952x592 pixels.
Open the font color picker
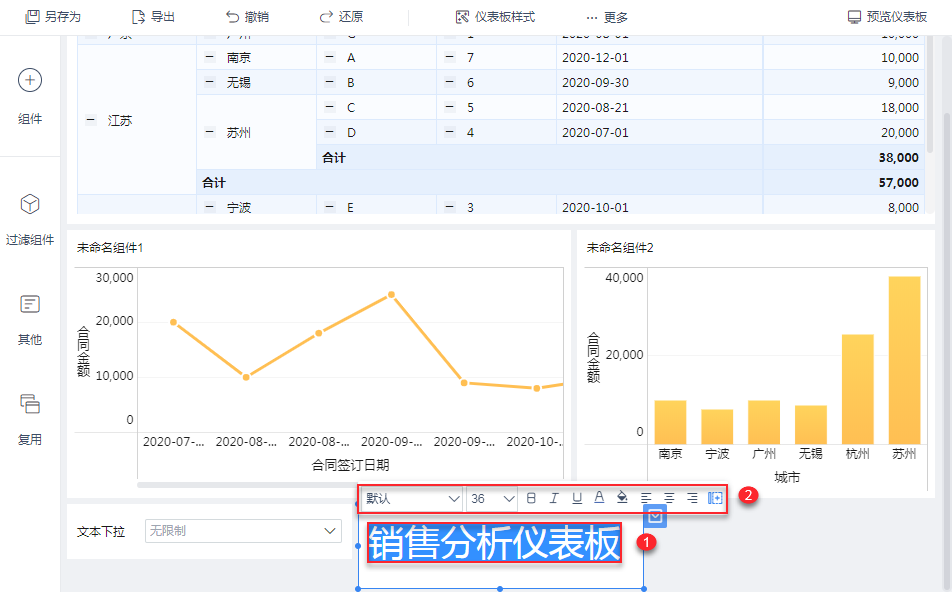click(x=599, y=497)
